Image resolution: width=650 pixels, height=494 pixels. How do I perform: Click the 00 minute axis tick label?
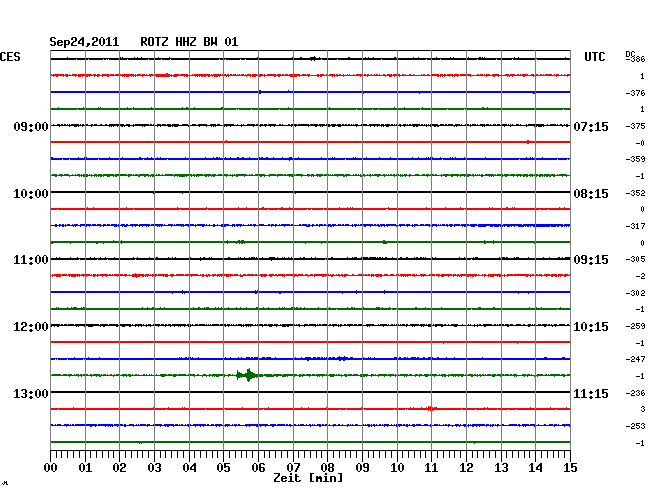[51, 468]
